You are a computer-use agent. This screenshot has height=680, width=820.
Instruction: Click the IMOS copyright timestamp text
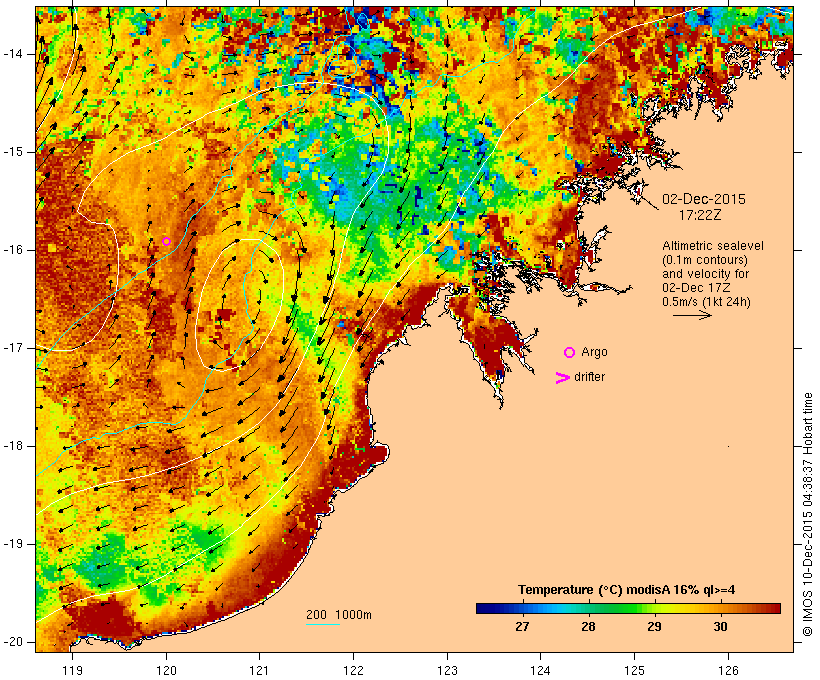pyautogui.click(x=808, y=515)
